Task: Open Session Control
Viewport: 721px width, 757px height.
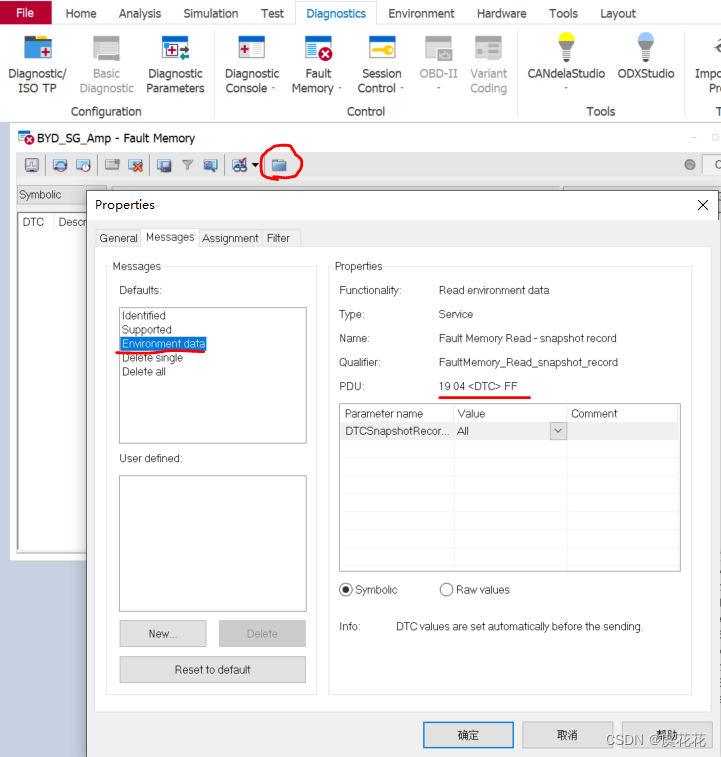Action: click(x=382, y=64)
